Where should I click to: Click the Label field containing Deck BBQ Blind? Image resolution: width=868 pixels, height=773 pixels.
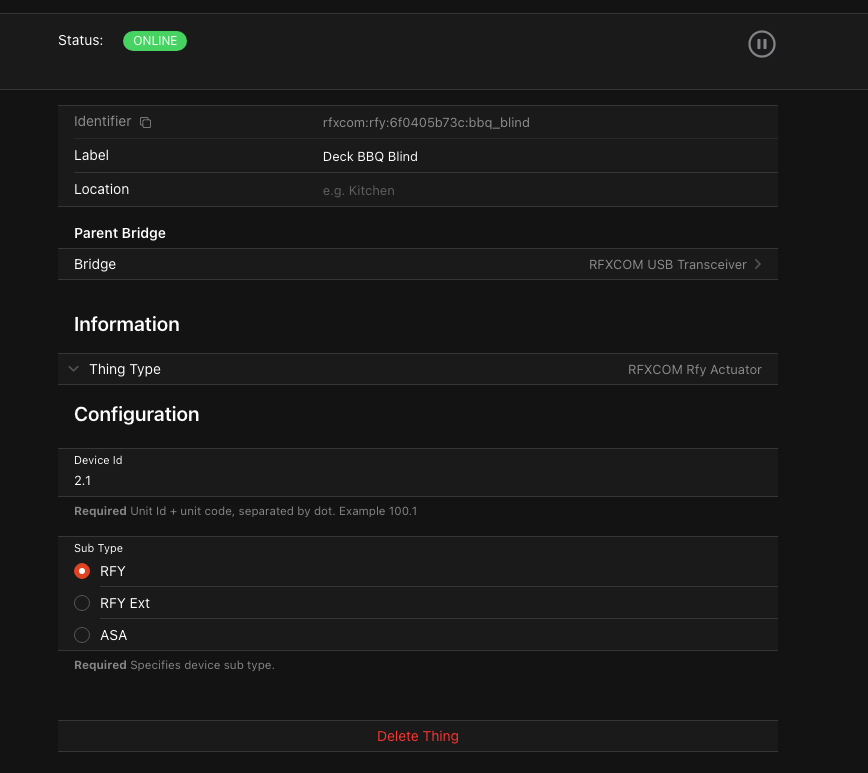[x=370, y=156]
